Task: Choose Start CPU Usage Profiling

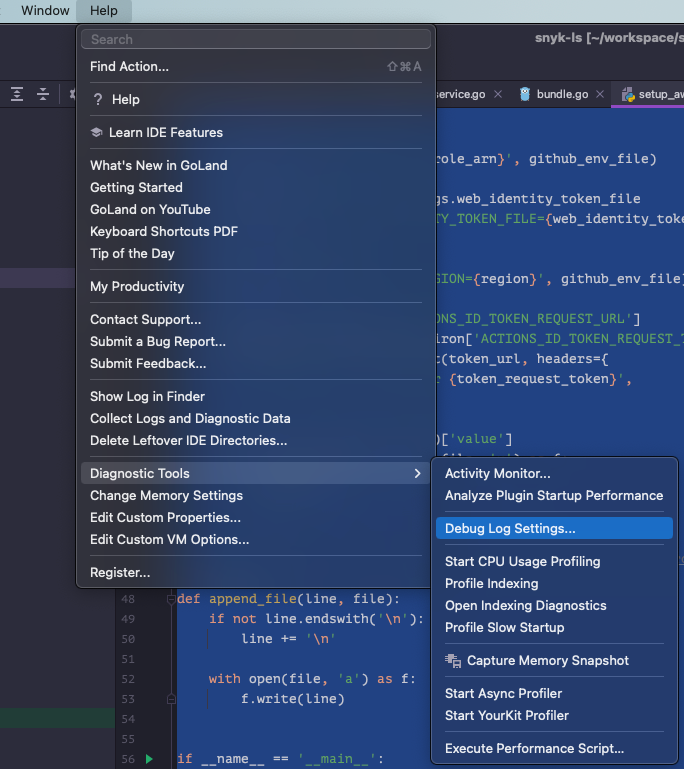Action: (x=522, y=562)
